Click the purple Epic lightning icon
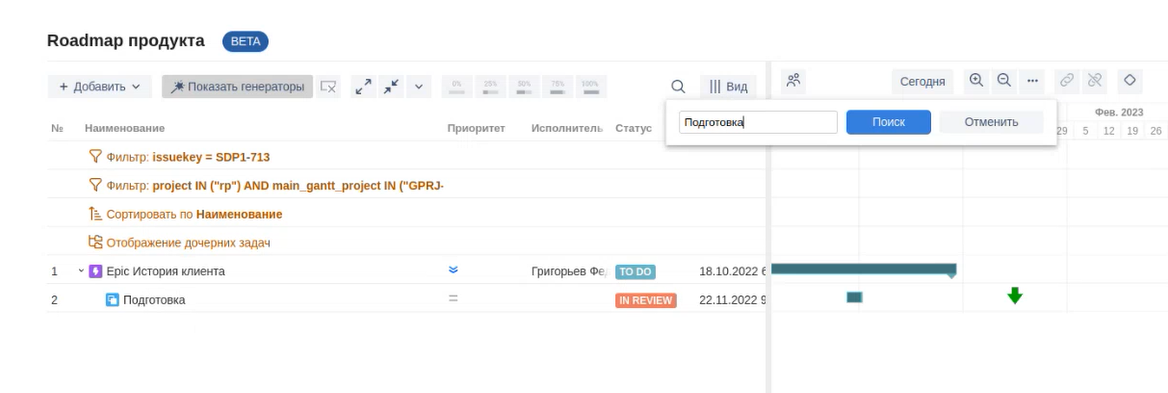Image resolution: width=1168 pixels, height=393 pixels. pyautogui.click(x=95, y=271)
